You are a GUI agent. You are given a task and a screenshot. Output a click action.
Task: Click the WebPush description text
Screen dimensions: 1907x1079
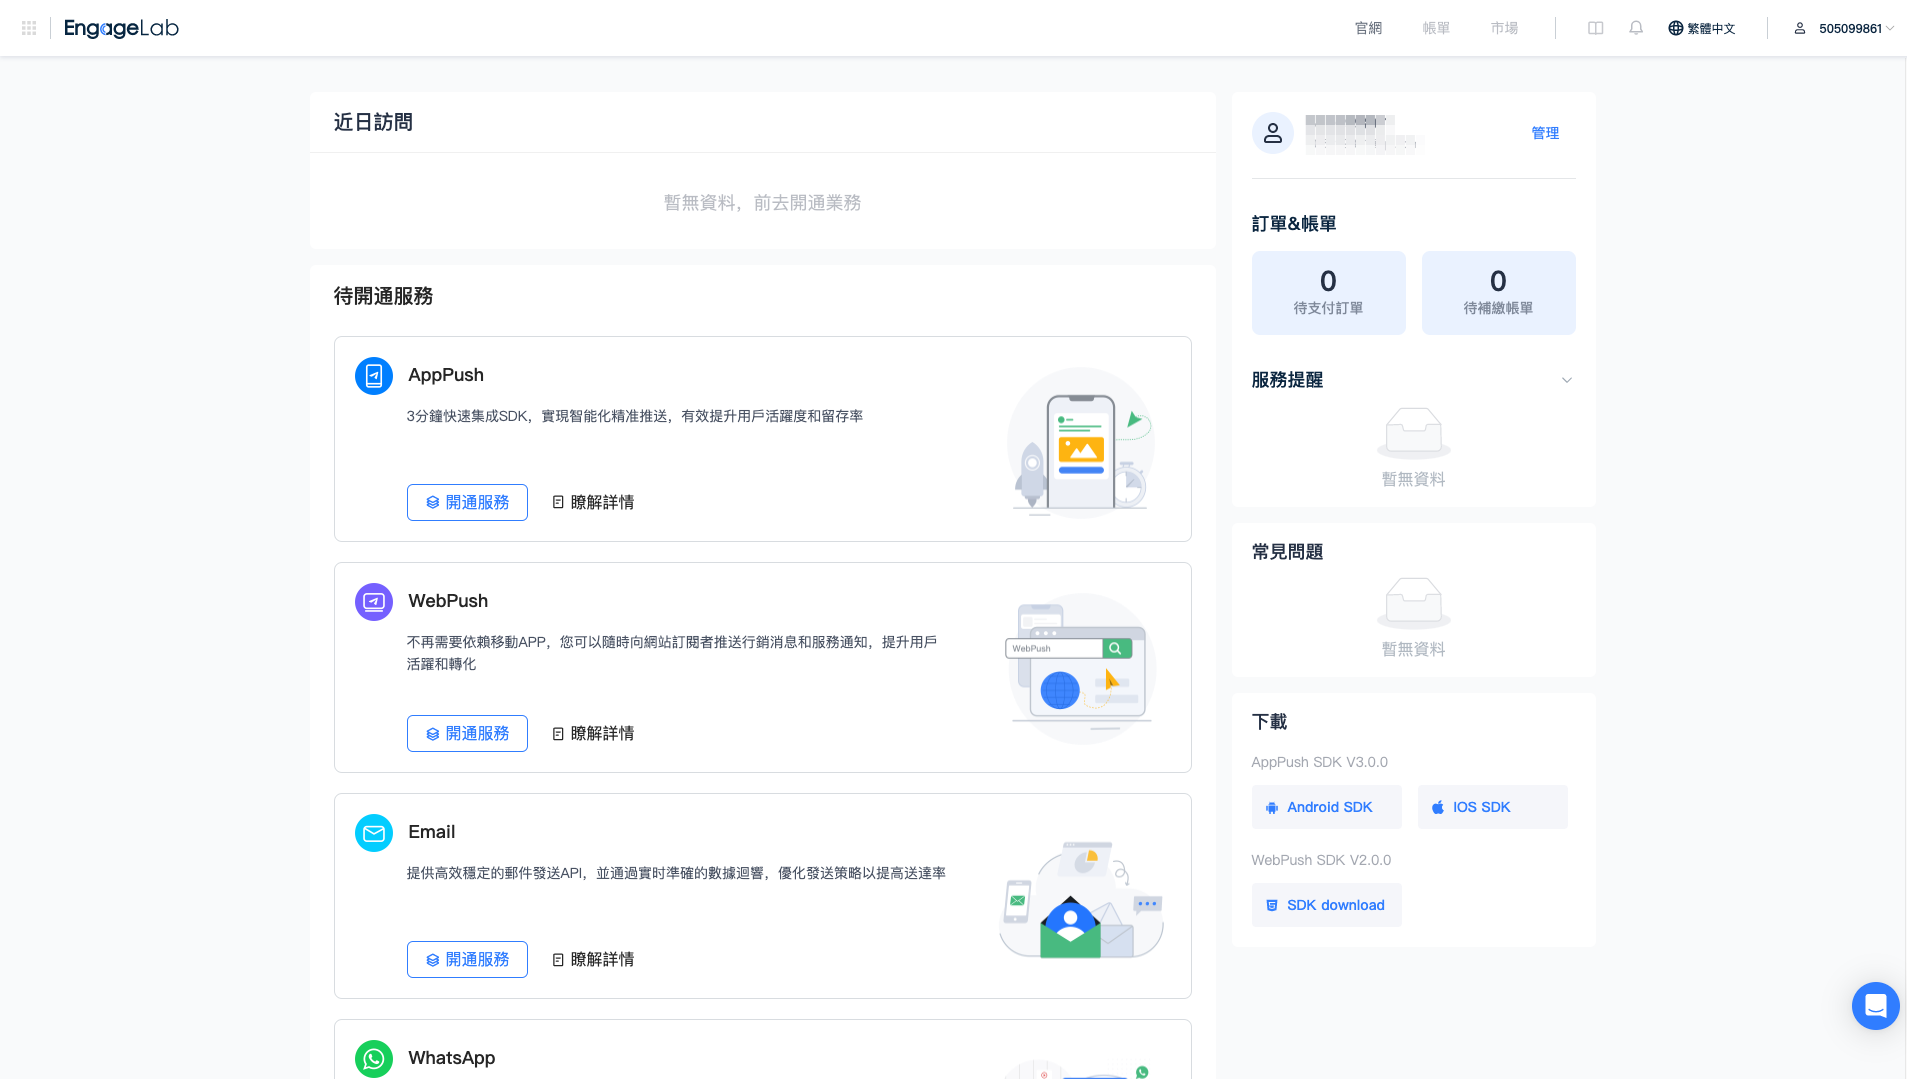(x=672, y=653)
